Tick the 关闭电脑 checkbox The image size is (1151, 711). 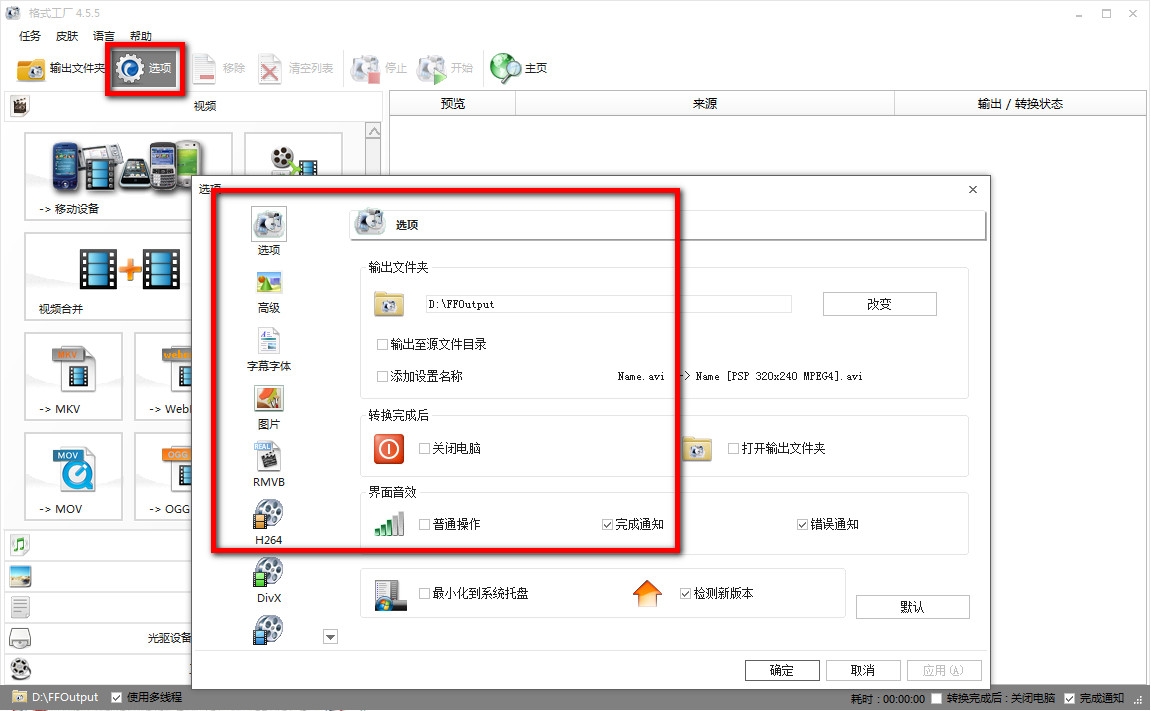coord(424,448)
